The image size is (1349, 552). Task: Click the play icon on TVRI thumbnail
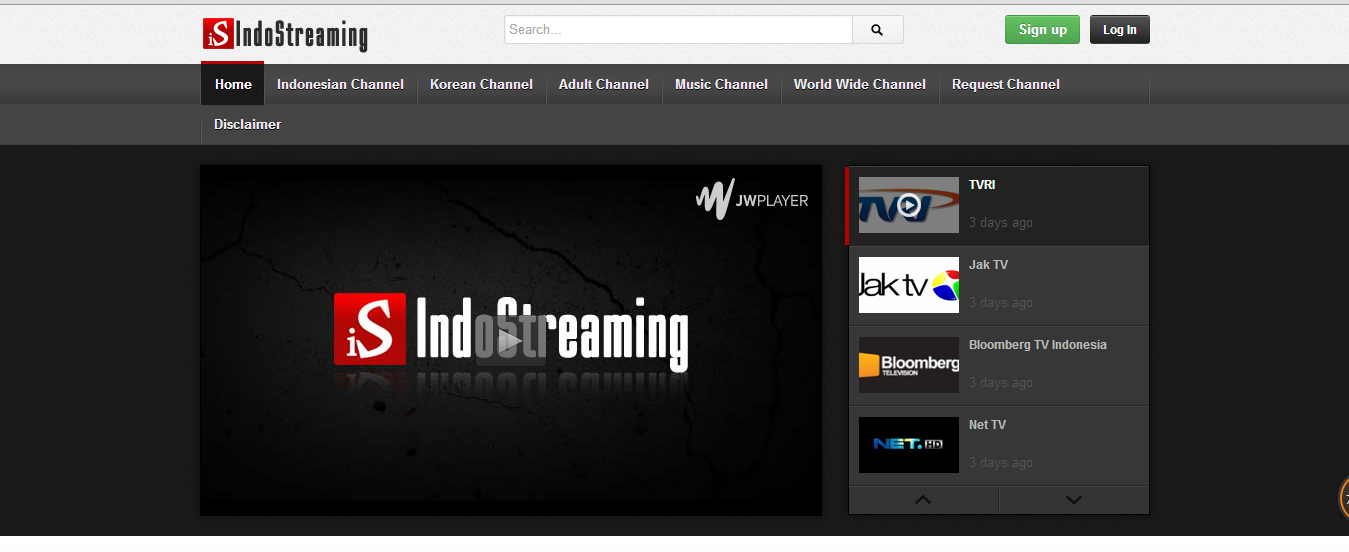(908, 205)
